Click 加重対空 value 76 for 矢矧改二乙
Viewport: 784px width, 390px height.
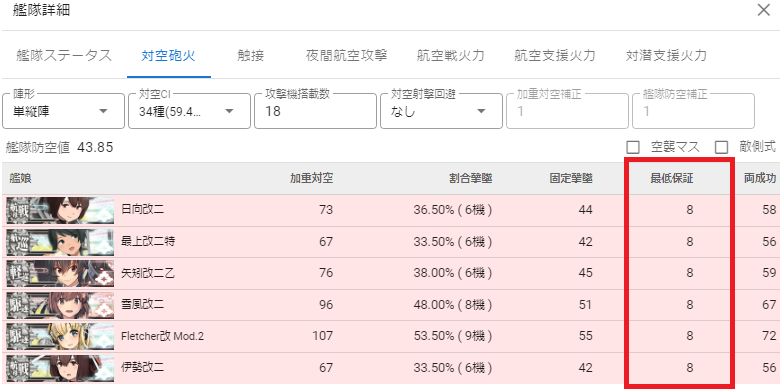[326, 274]
